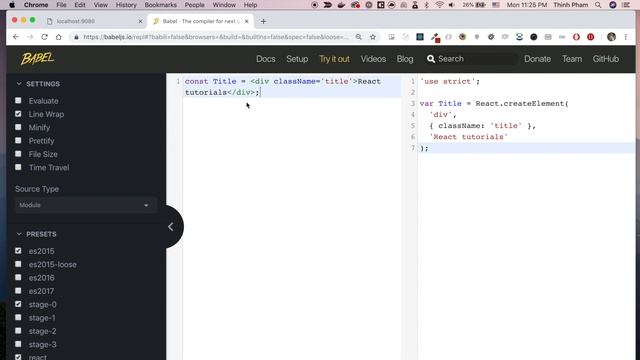Viewport: 640px width, 360px height.
Task: Reload the Babel page
Action: (x=44, y=37)
